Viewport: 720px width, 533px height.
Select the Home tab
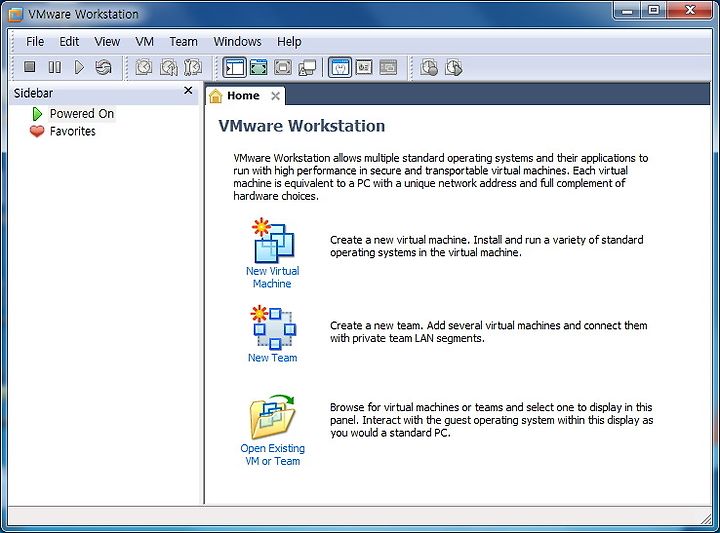[x=243, y=95]
